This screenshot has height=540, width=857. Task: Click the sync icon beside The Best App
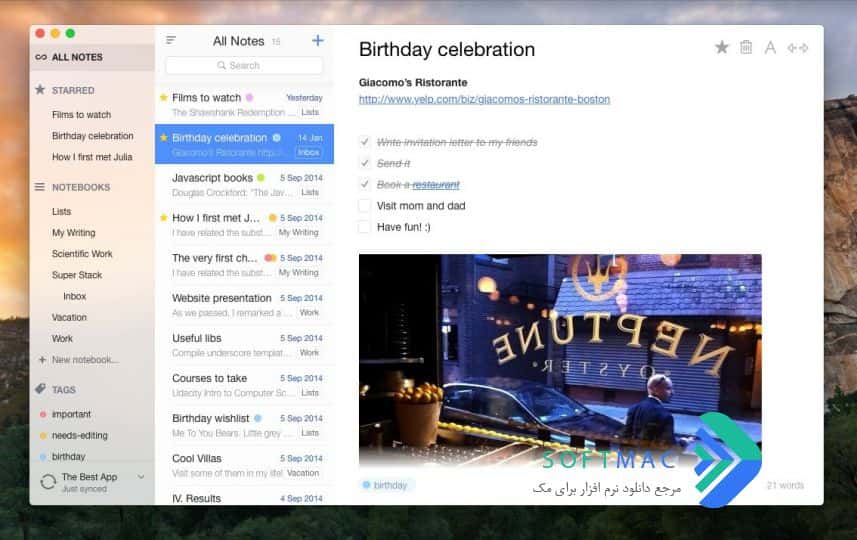[x=48, y=482]
